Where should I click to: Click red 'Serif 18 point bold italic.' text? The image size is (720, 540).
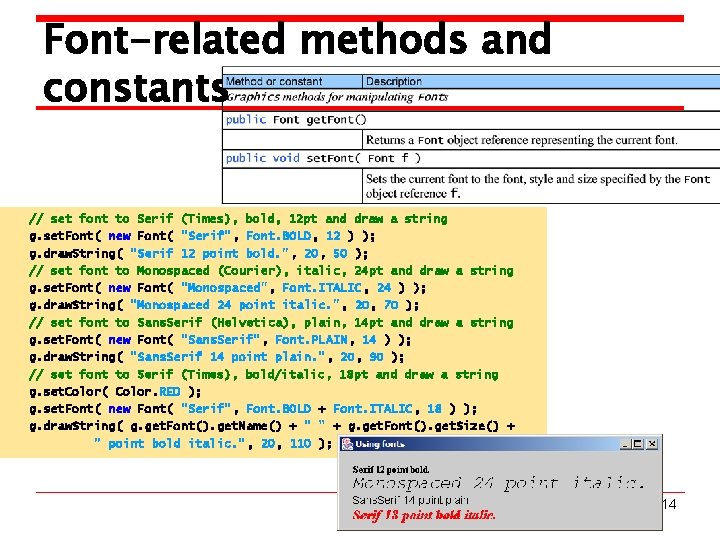click(x=424, y=515)
